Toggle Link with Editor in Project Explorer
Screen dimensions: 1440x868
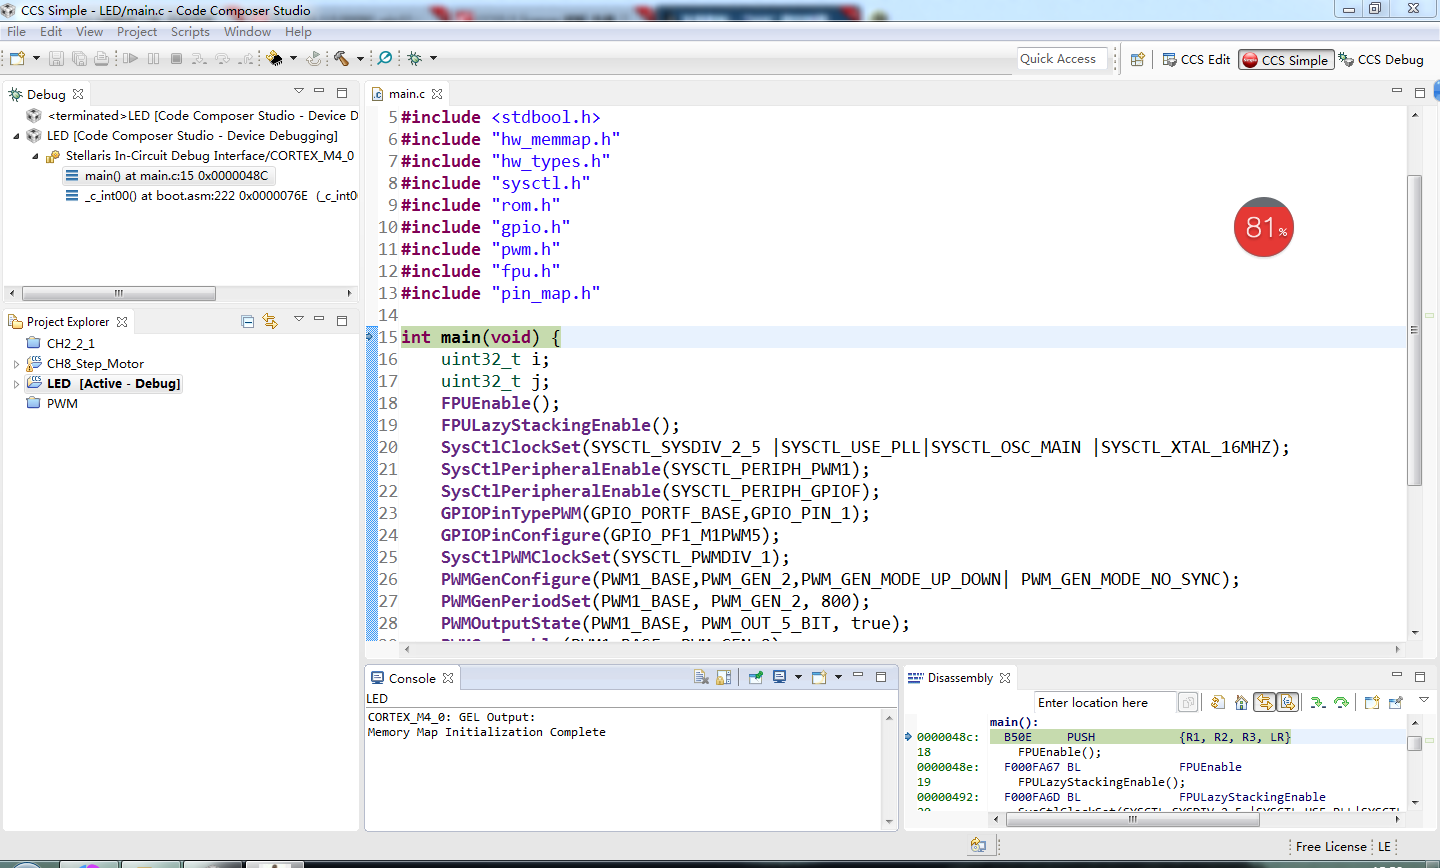270,321
